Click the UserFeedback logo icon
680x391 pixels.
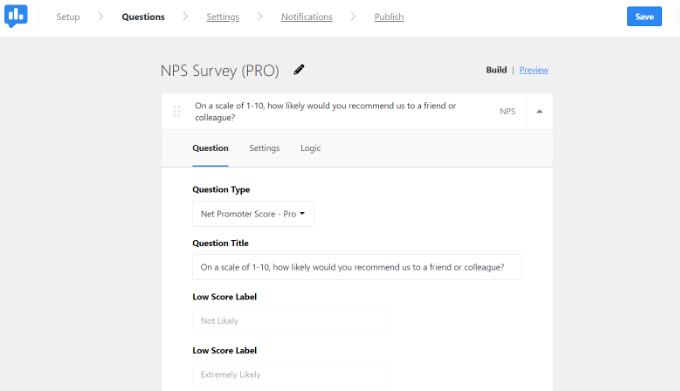point(16,16)
